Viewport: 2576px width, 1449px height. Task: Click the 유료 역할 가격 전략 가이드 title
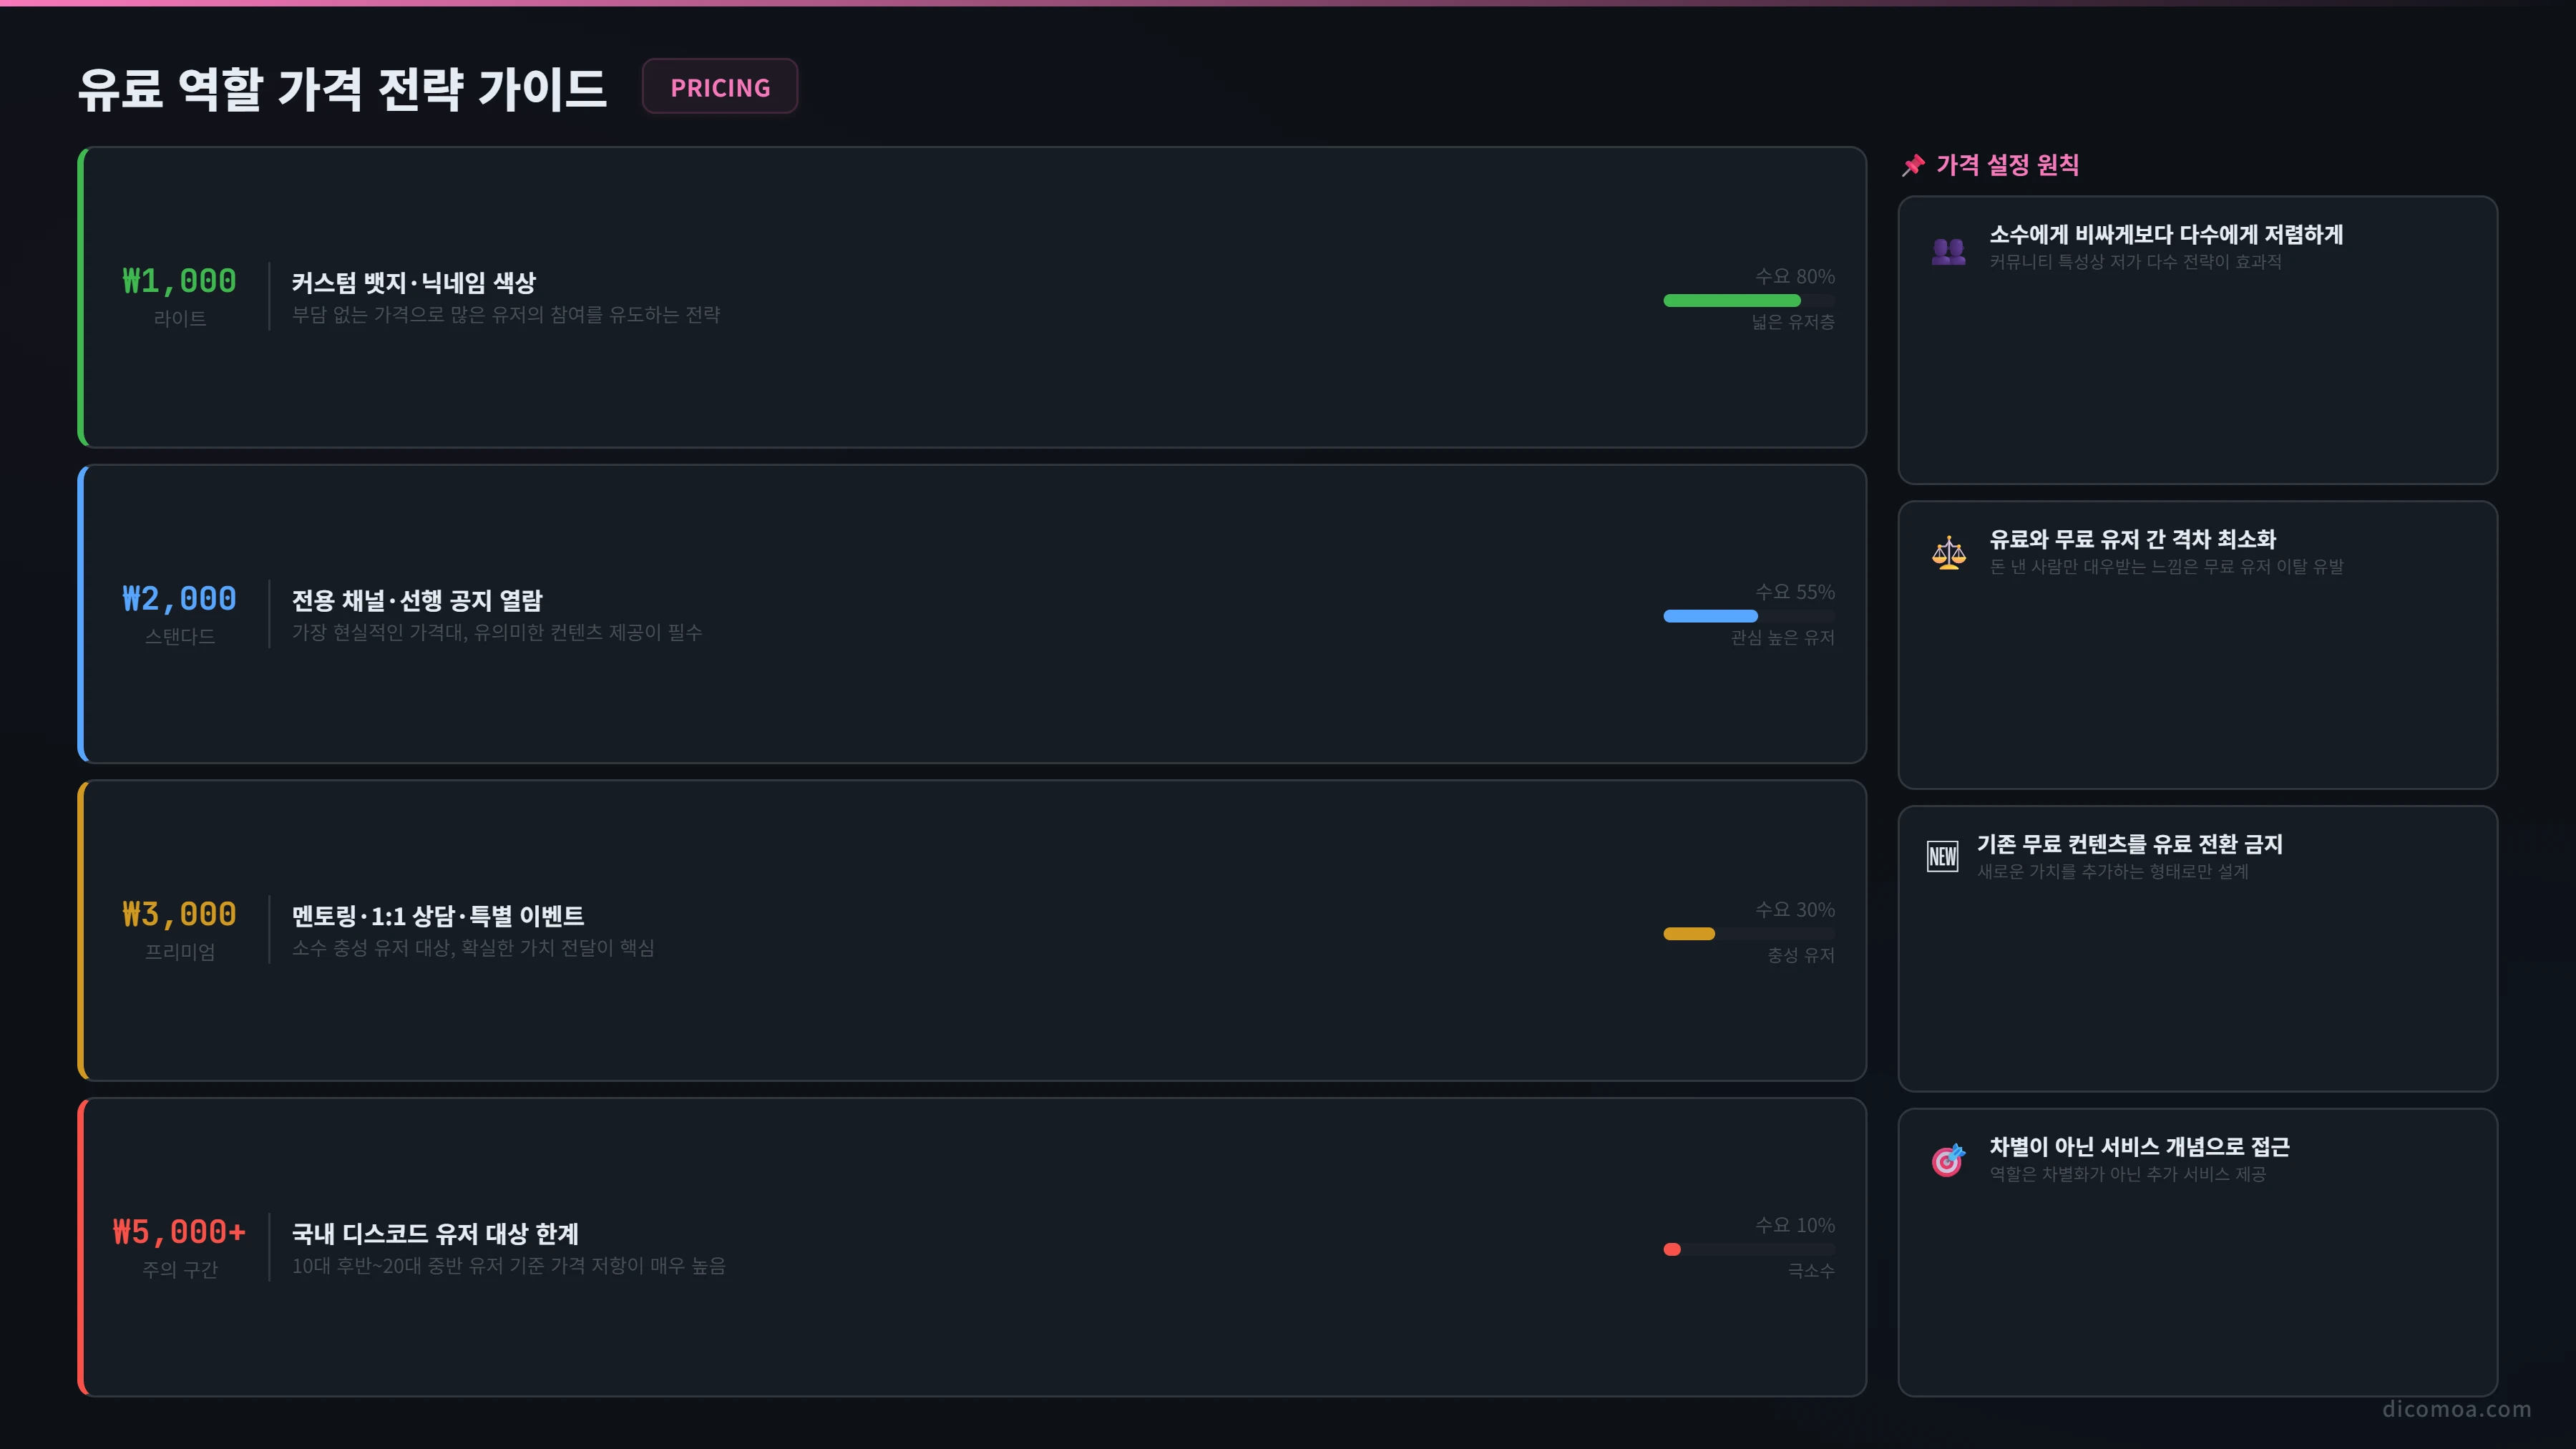point(342,89)
